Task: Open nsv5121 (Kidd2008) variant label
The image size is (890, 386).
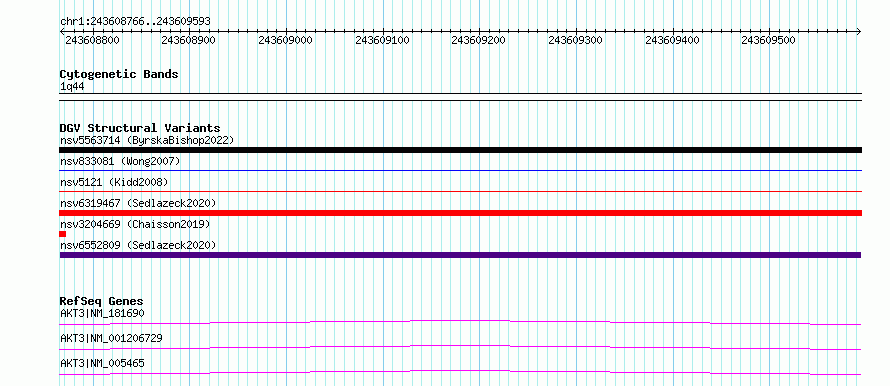Action: (114, 182)
